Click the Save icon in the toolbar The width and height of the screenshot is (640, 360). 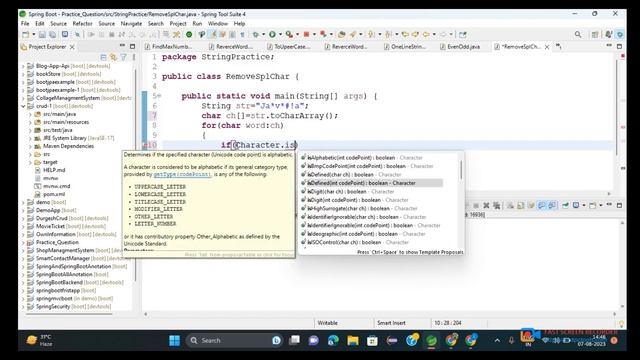pyautogui.click(x=42, y=35)
